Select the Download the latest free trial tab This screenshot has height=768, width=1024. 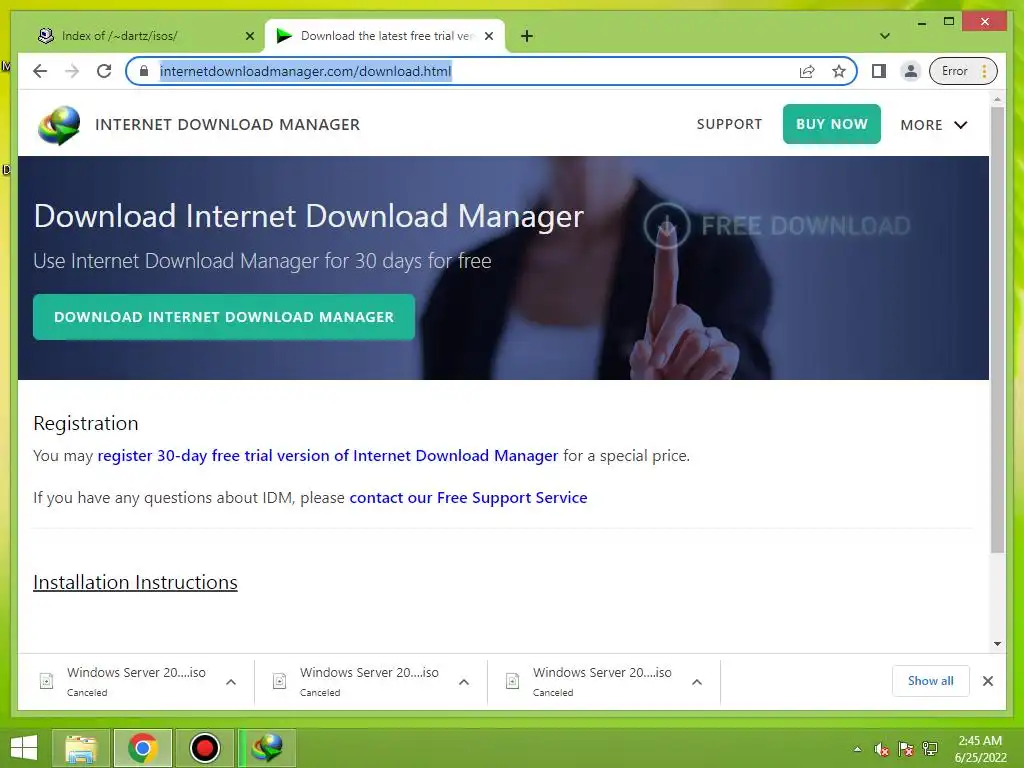385,36
